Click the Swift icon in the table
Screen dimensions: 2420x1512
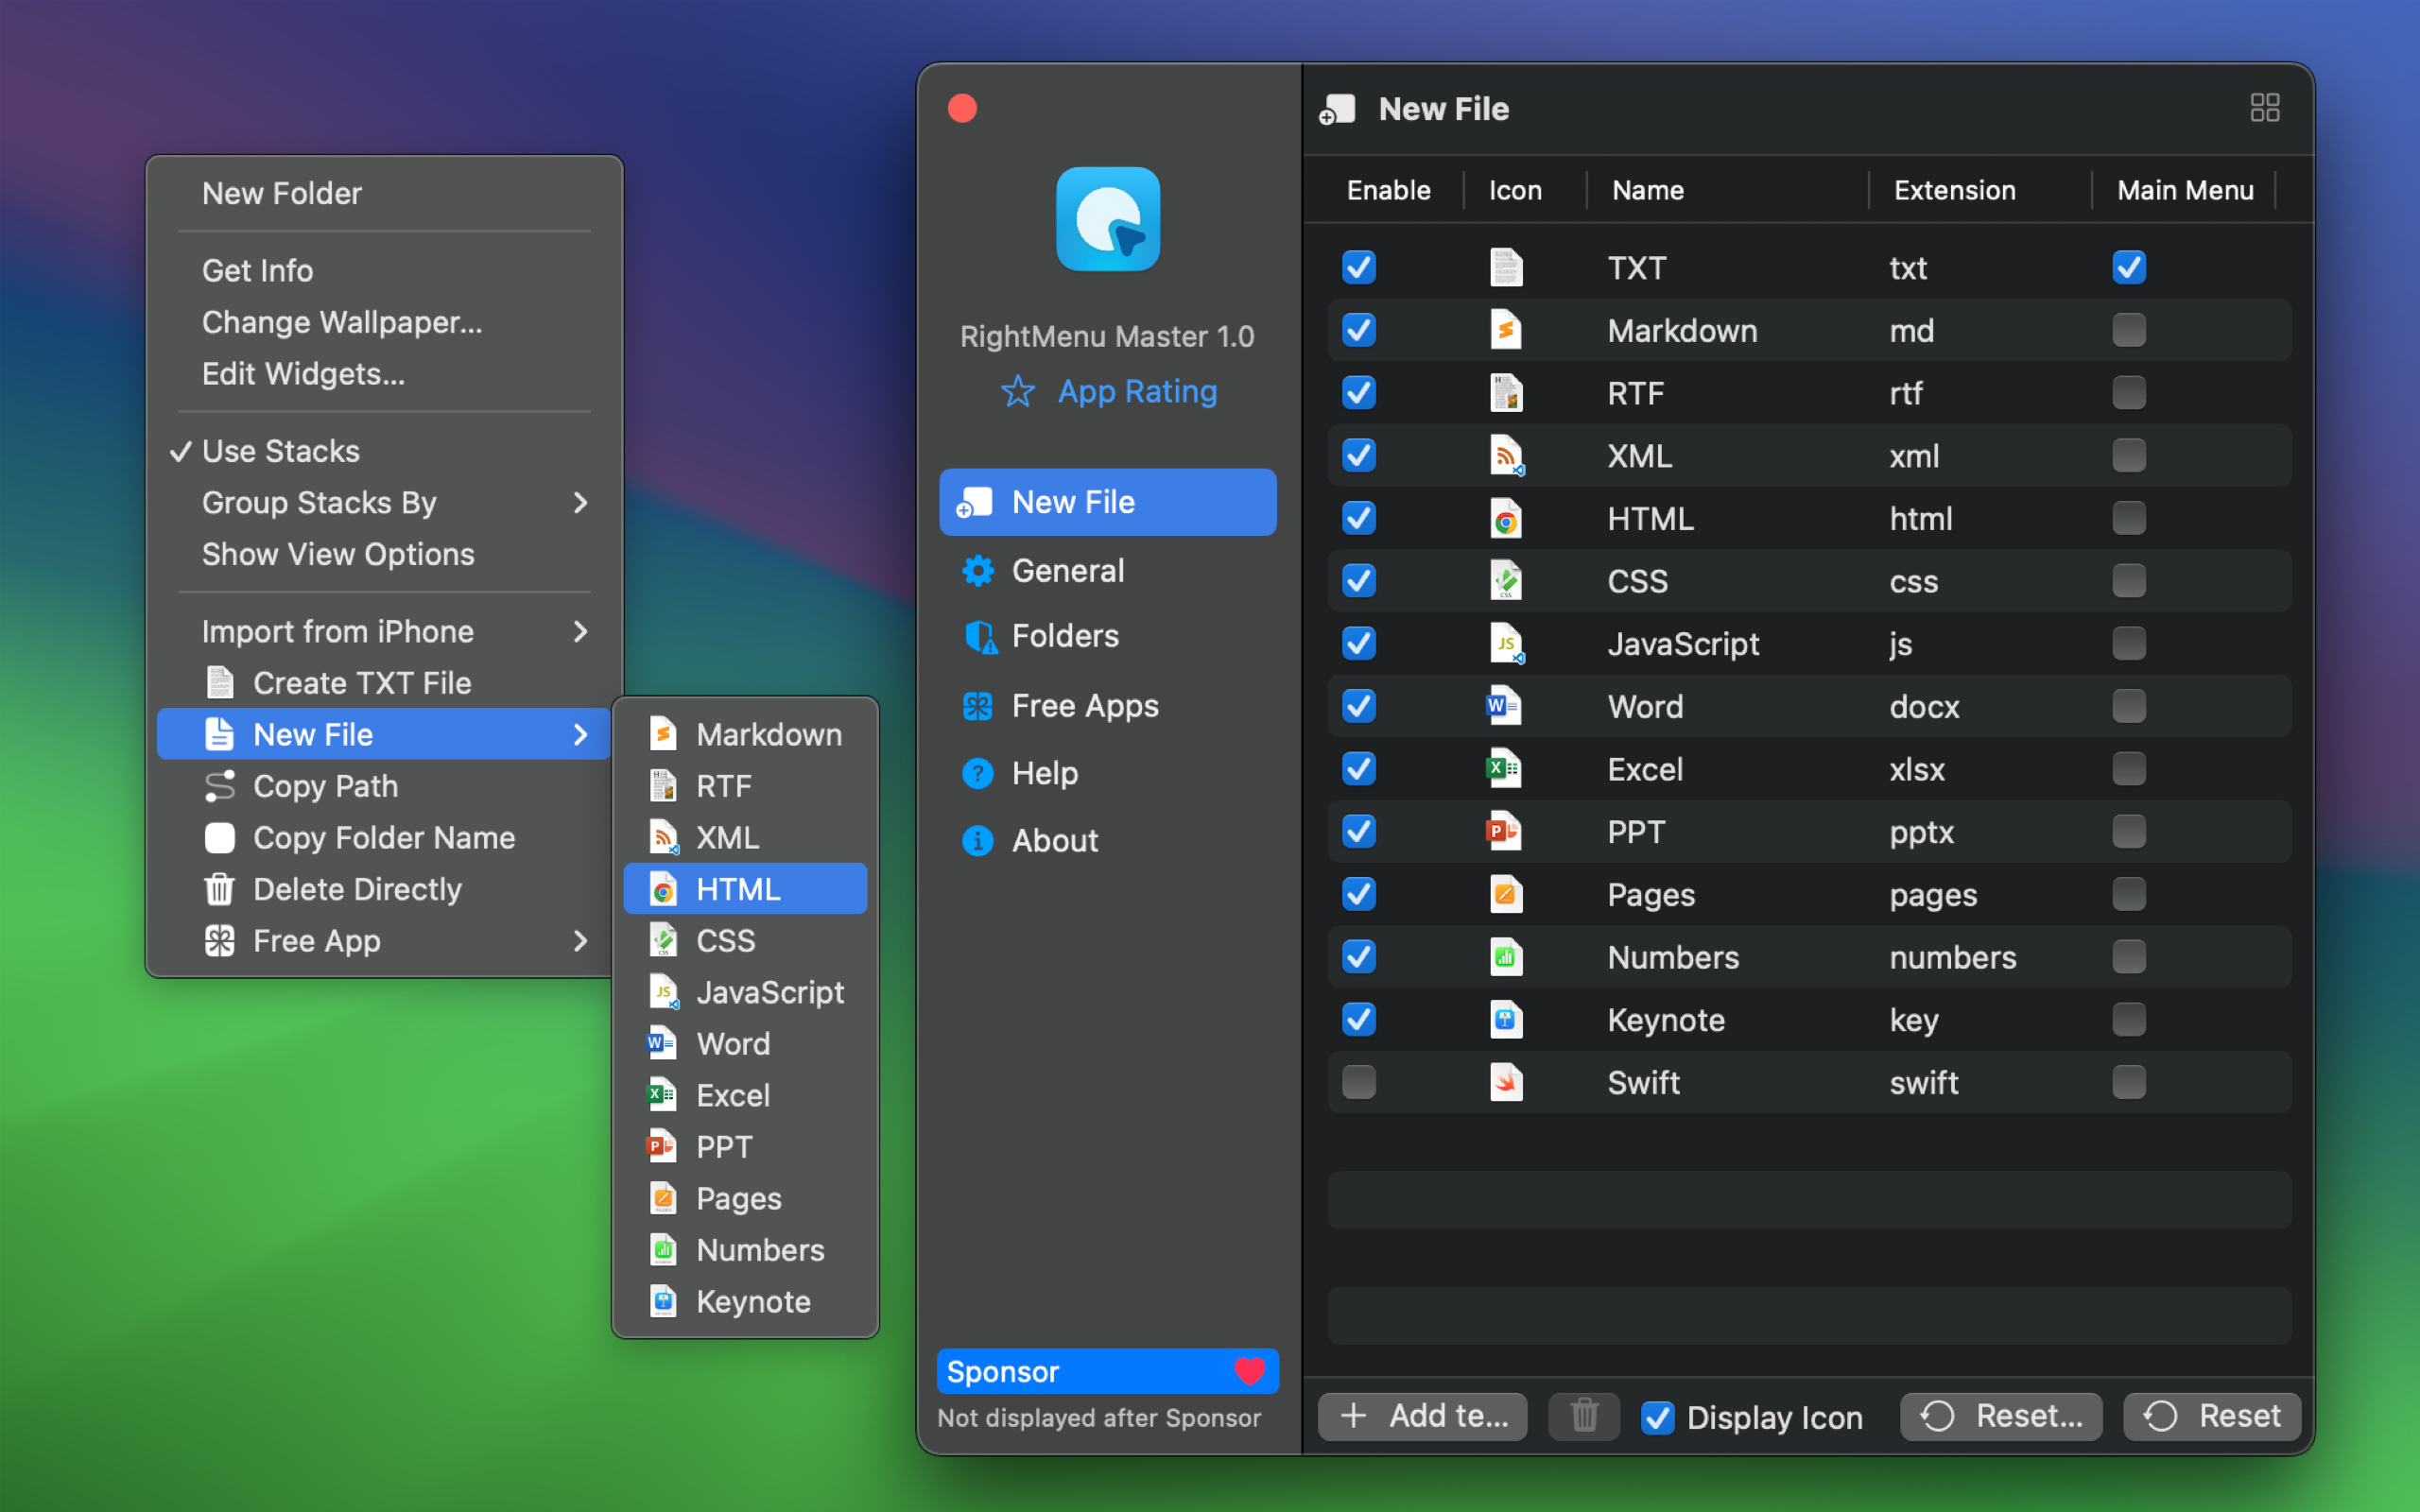click(x=1506, y=1082)
